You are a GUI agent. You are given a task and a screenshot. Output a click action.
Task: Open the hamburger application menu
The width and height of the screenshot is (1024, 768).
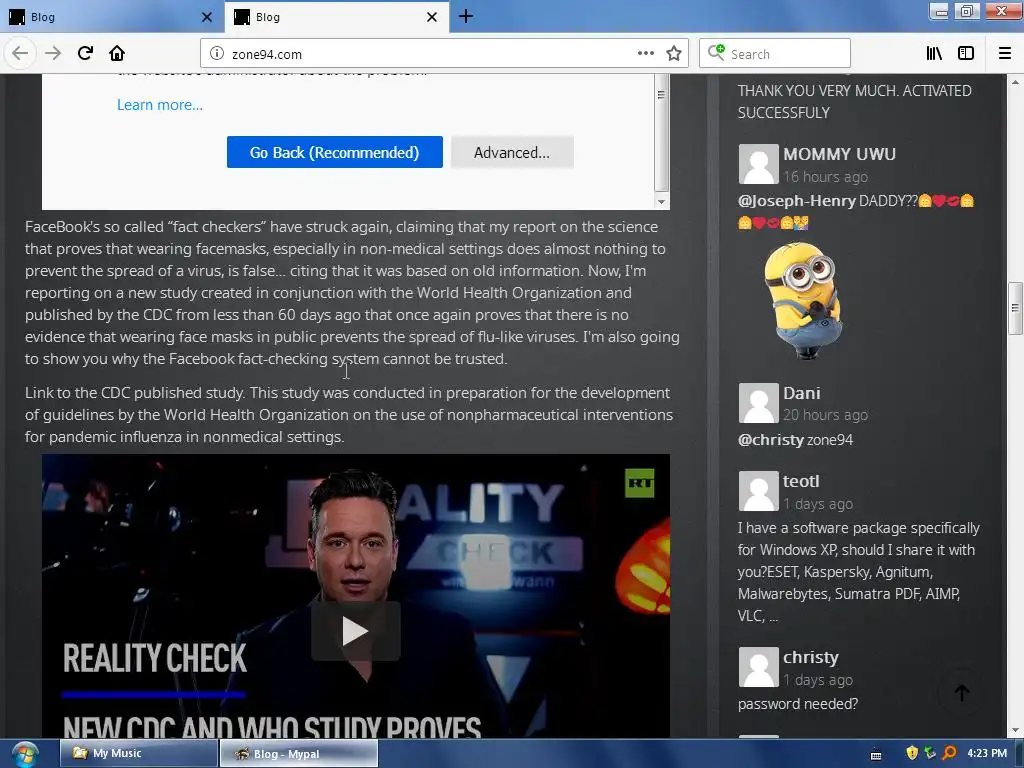1005,54
